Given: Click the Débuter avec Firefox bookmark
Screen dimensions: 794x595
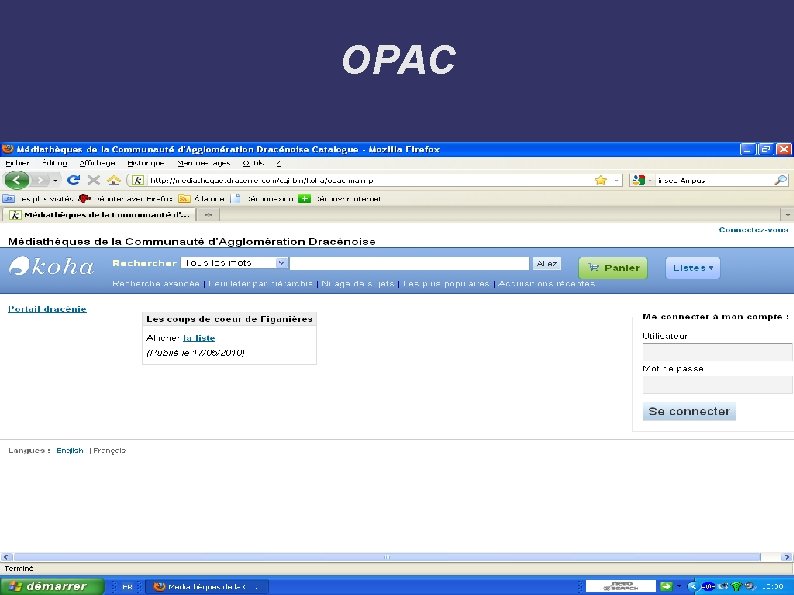Looking at the screenshot, I should tap(126, 199).
